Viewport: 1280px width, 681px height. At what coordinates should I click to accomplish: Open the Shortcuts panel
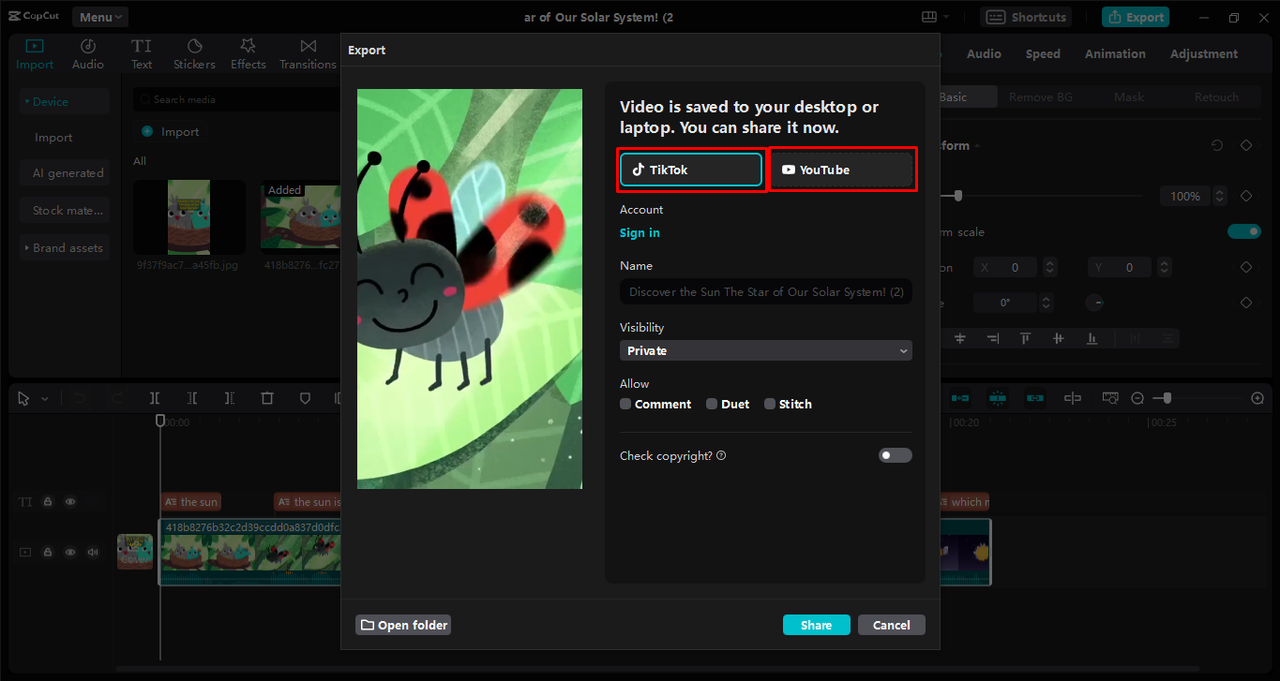click(1025, 17)
